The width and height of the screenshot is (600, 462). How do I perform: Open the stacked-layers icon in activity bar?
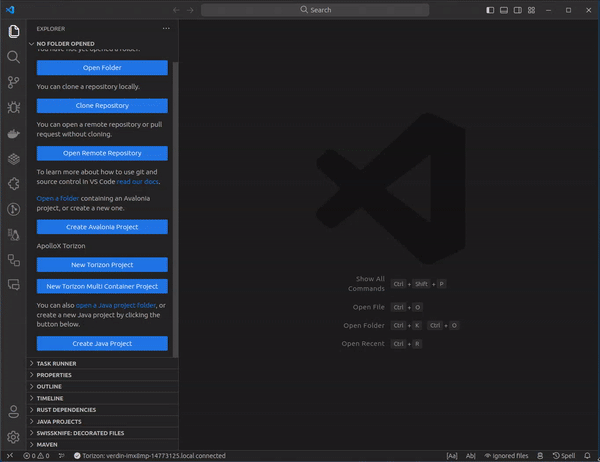click(x=13, y=158)
